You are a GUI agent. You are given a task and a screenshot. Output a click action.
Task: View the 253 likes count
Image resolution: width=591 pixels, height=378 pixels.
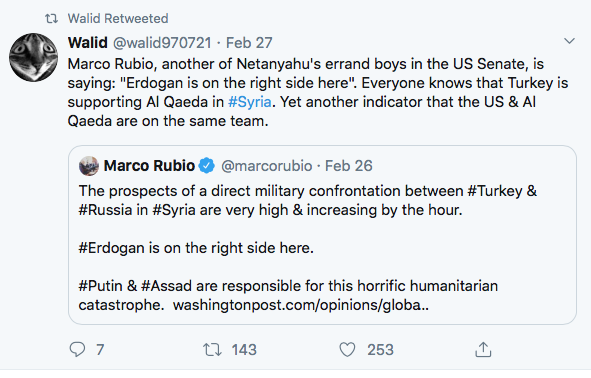(380, 350)
